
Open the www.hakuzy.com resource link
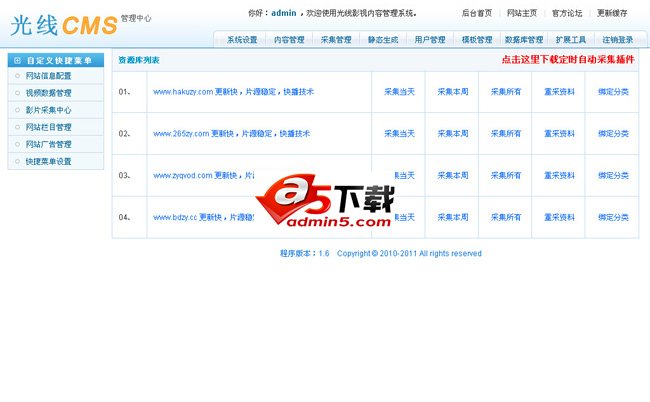pyautogui.click(x=233, y=92)
